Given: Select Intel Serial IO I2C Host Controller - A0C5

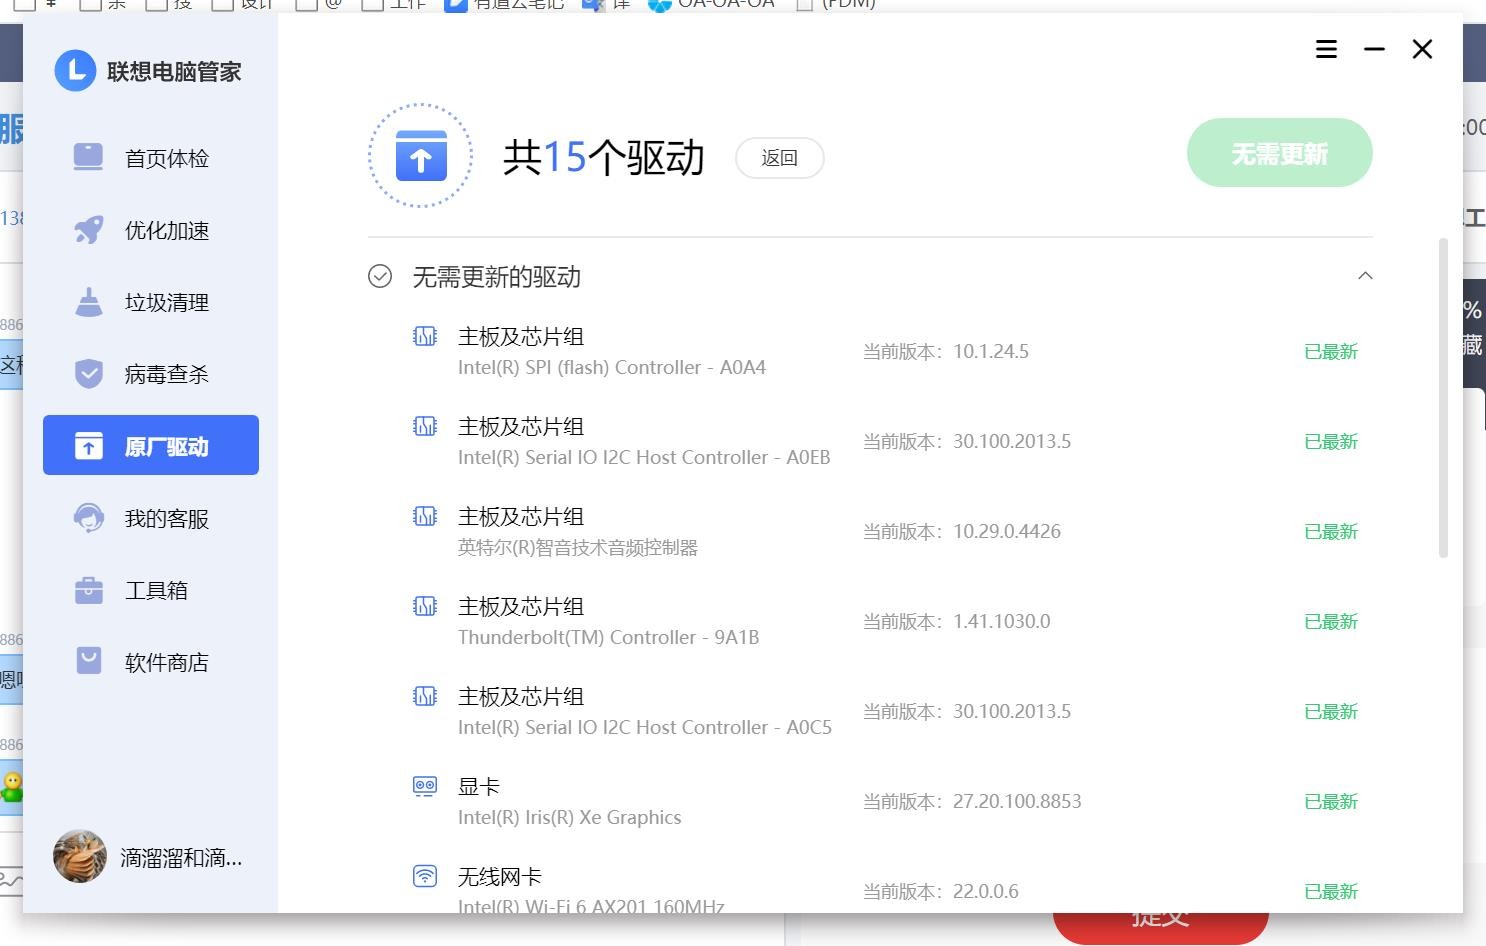Looking at the screenshot, I should [x=645, y=727].
